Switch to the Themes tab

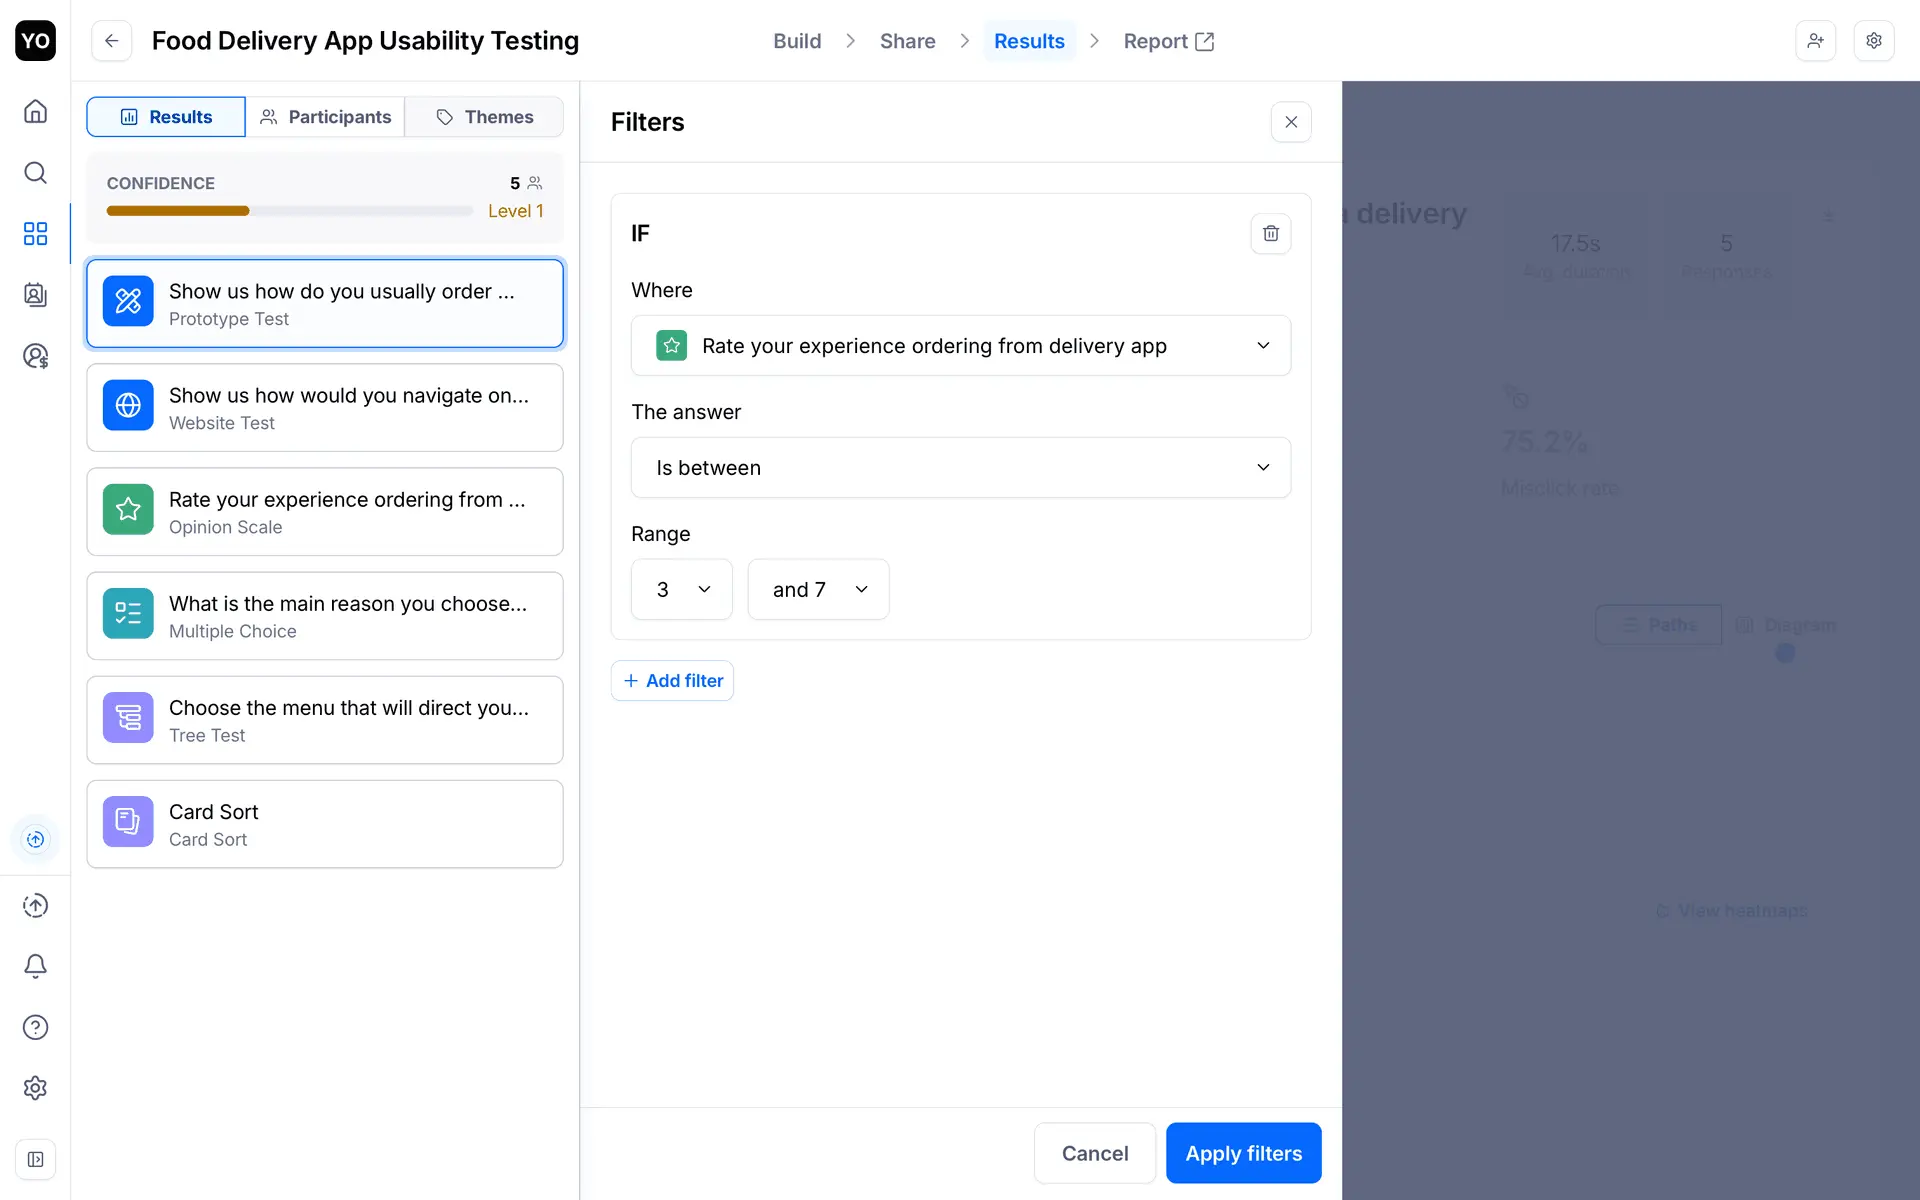[485, 117]
